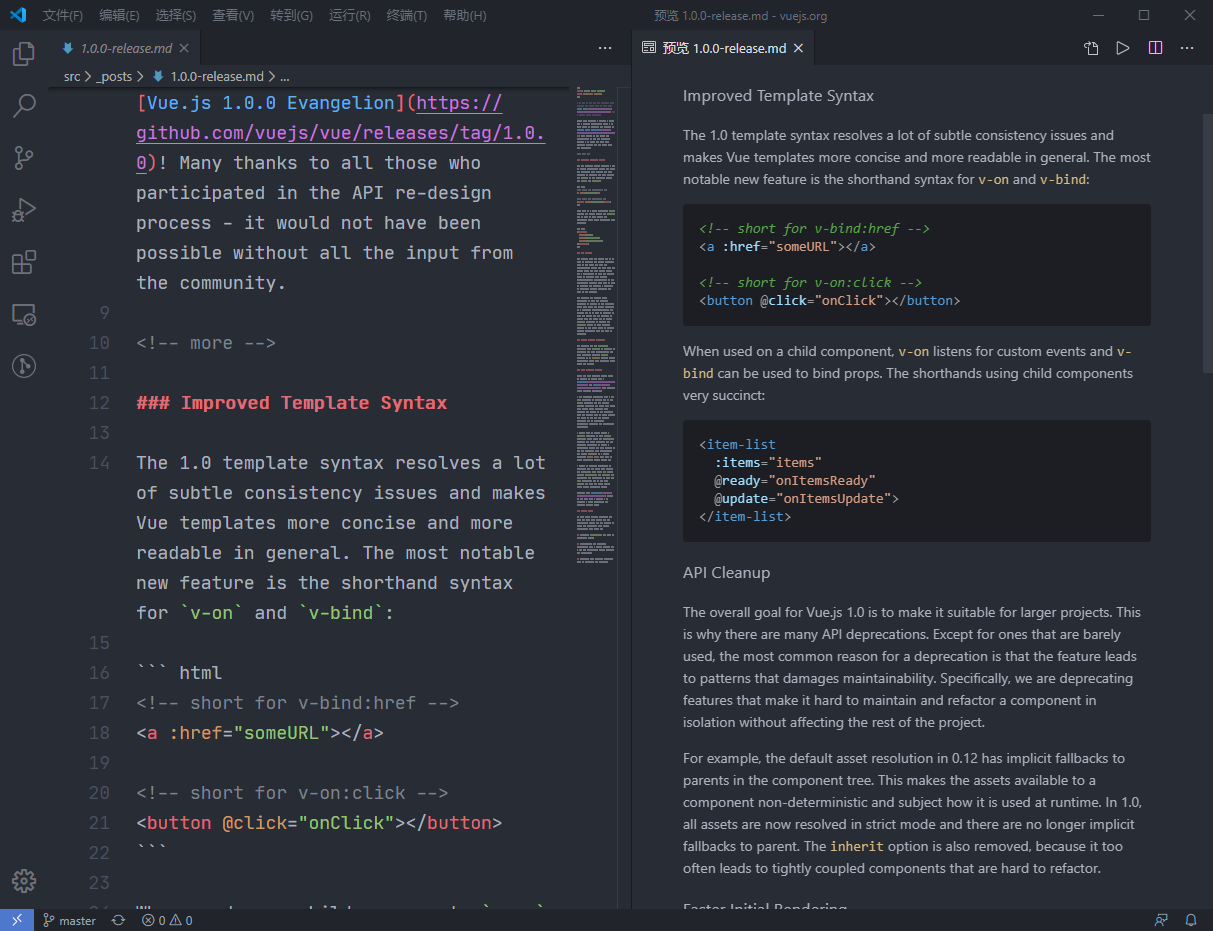
Task: Close the 1.0.0-release.md editor tab
Action: pos(184,48)
